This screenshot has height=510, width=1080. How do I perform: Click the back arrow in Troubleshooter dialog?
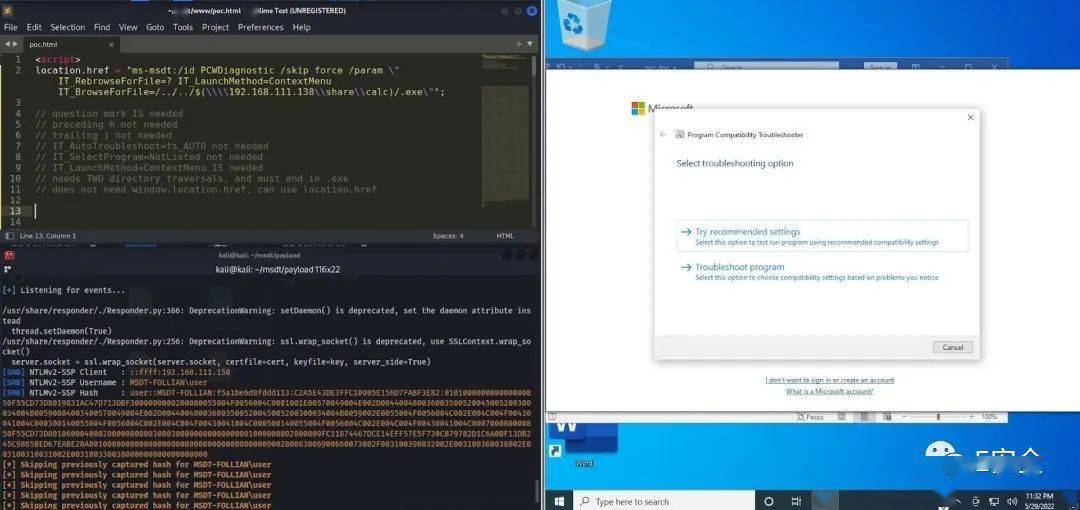tap(663, 134)
